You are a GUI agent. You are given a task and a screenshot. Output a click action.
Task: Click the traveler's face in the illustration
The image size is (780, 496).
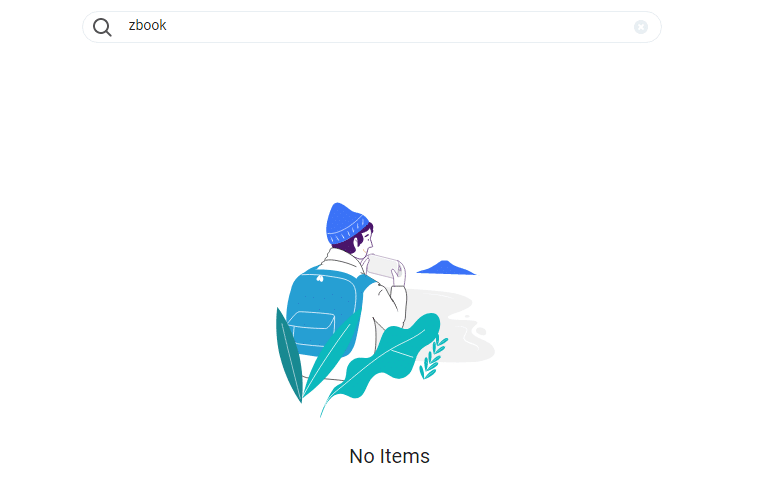coord(366,244)
